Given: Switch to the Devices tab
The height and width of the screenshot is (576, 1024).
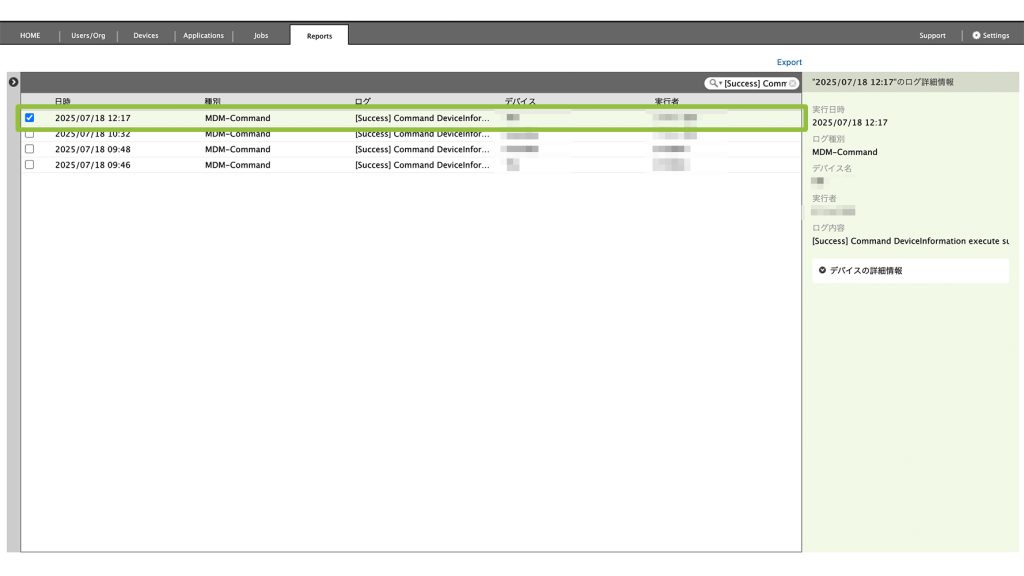Looking at the screenshot, I should [x=146, y=35].
